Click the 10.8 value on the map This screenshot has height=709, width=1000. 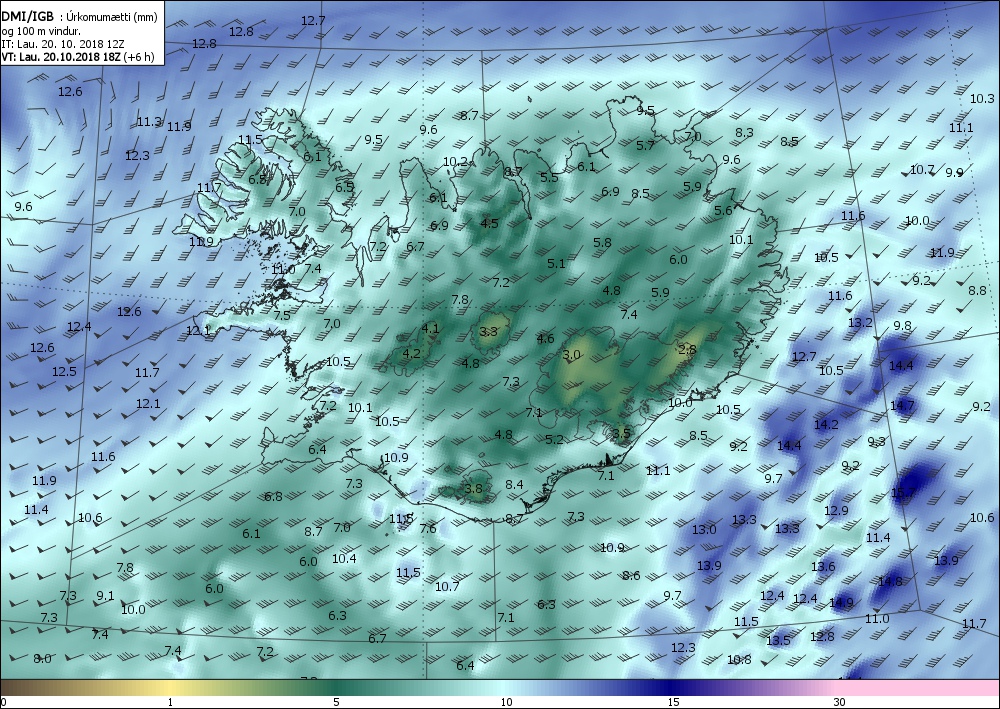pyautogui.click(x=739, y=659)
